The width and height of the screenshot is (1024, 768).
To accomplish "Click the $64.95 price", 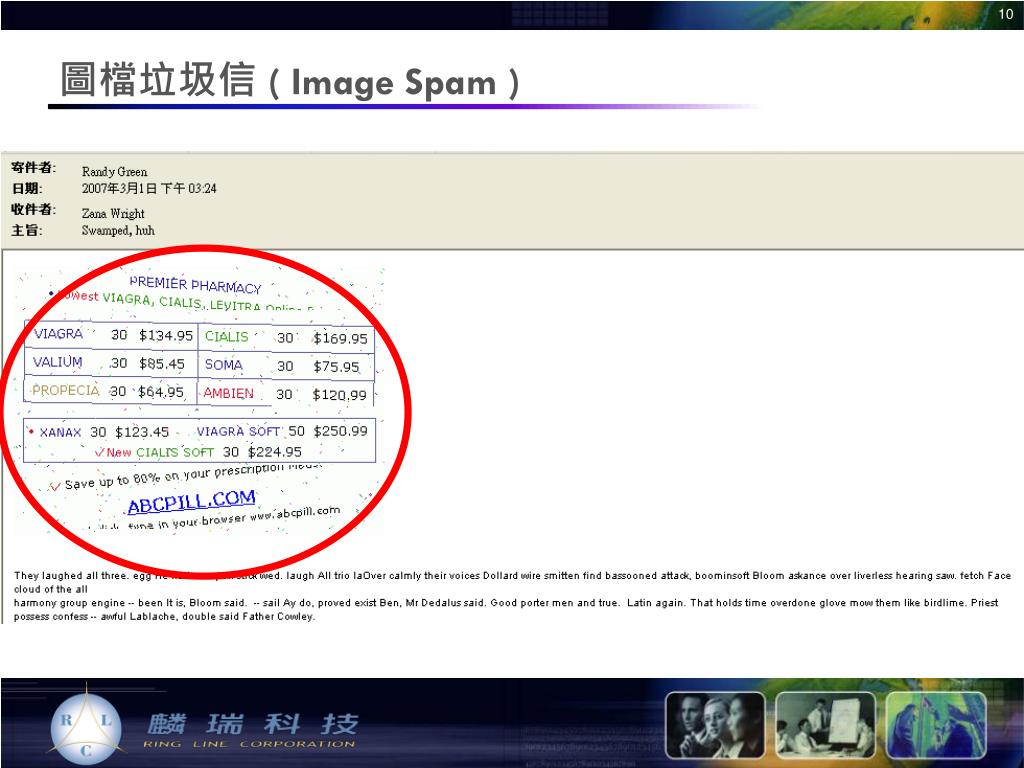I will tap(161, 392).
